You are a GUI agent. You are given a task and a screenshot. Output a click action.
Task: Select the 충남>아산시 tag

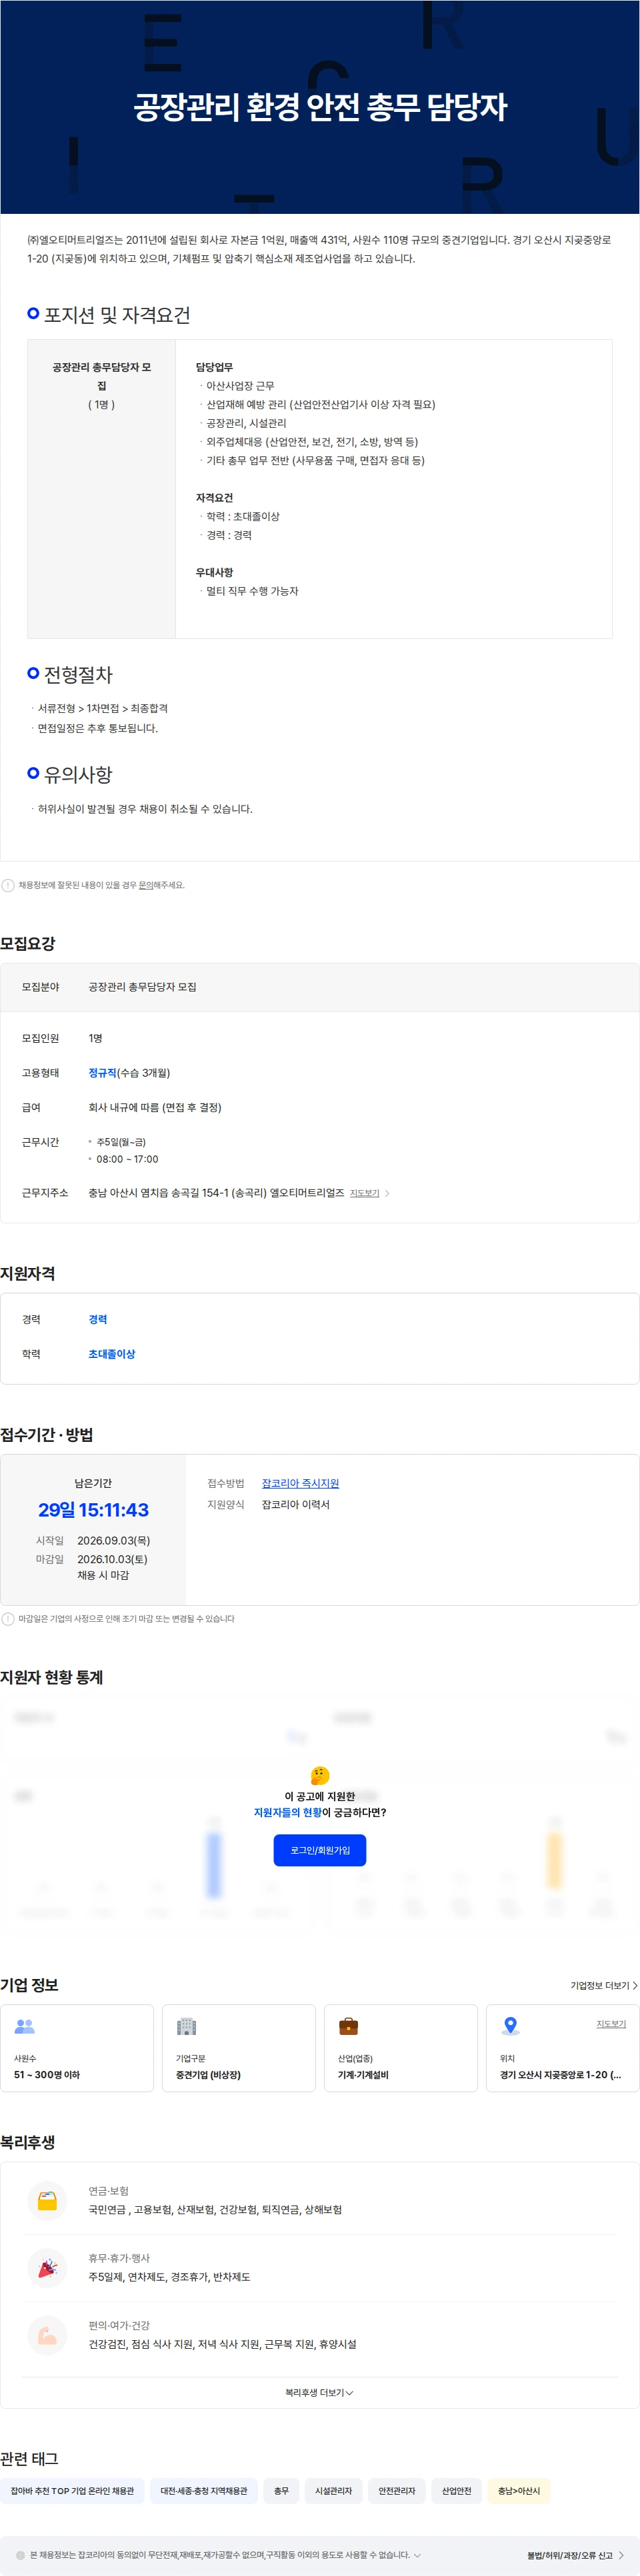pos(519,2491)
